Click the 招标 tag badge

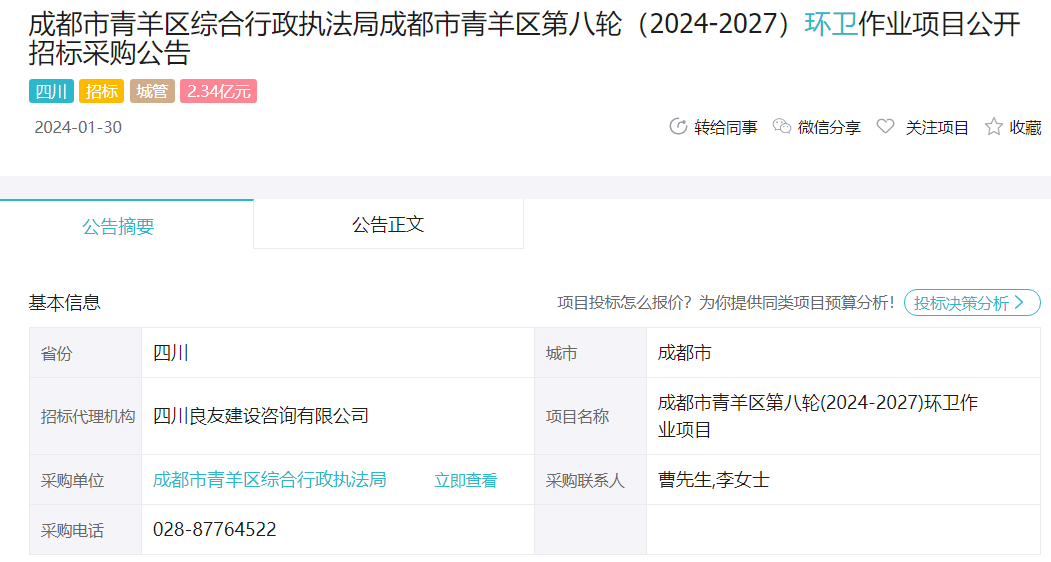[101, 91]
